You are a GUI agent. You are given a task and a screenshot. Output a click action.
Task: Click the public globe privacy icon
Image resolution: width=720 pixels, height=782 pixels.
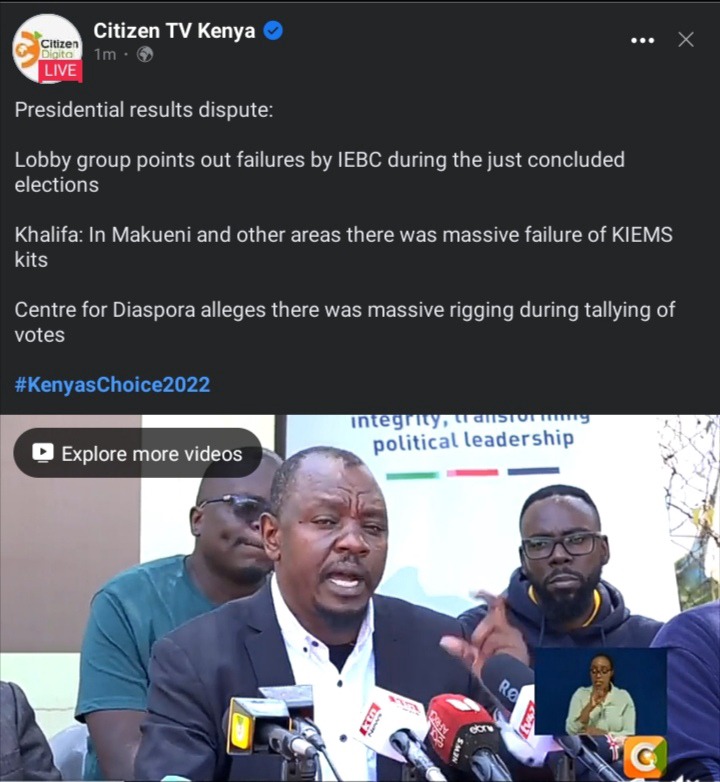point(145,54)
